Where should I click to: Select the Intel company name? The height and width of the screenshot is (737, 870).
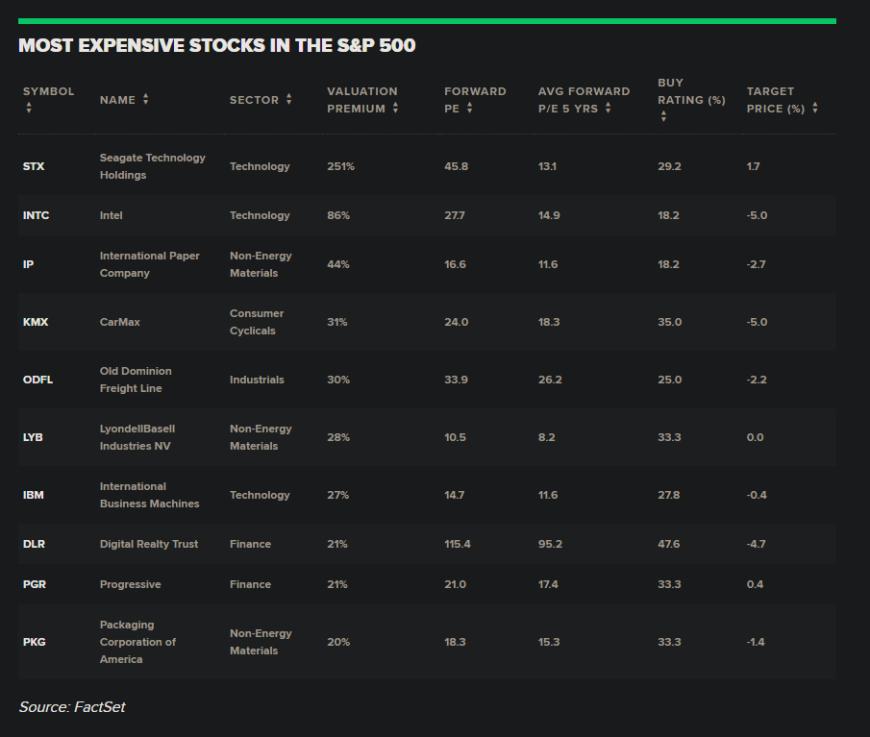111,215
